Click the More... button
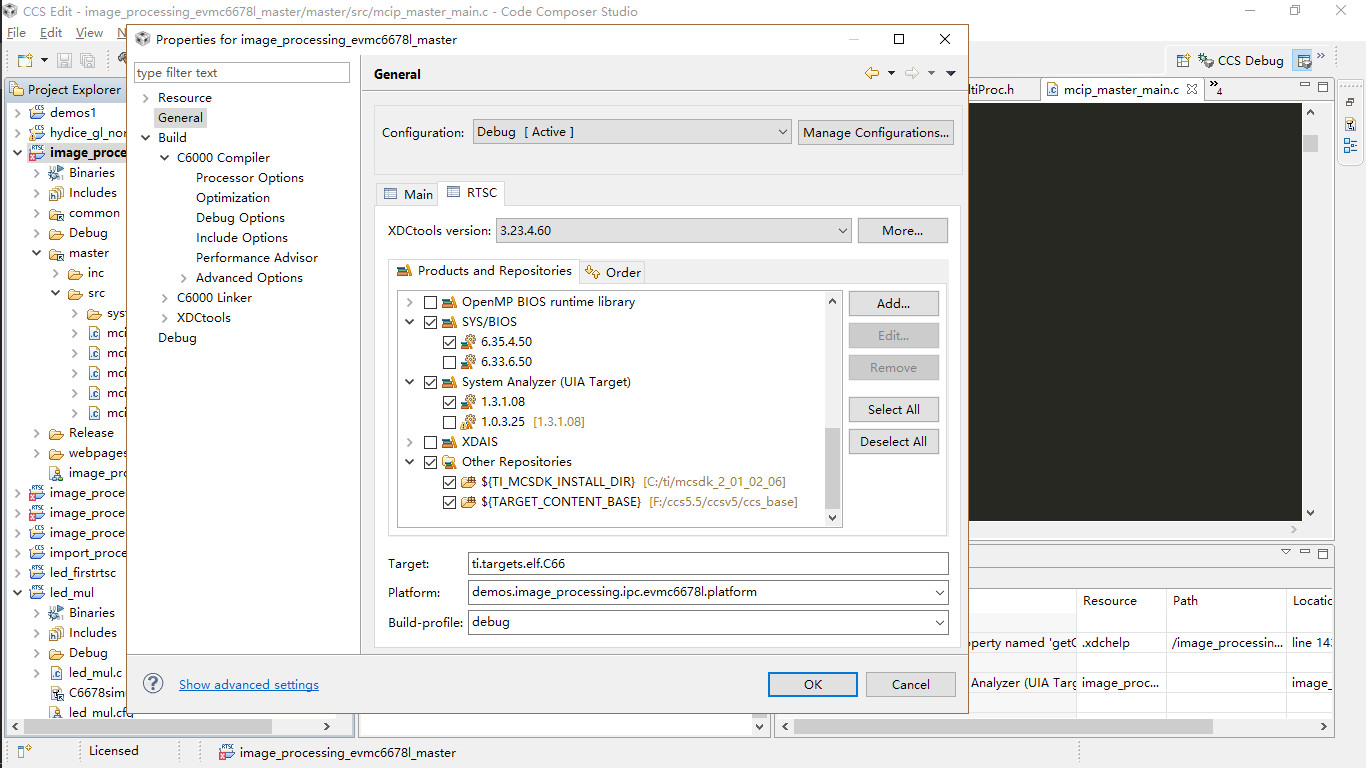The height and width of the screenshot is (768, 1366). pos(902,230)
